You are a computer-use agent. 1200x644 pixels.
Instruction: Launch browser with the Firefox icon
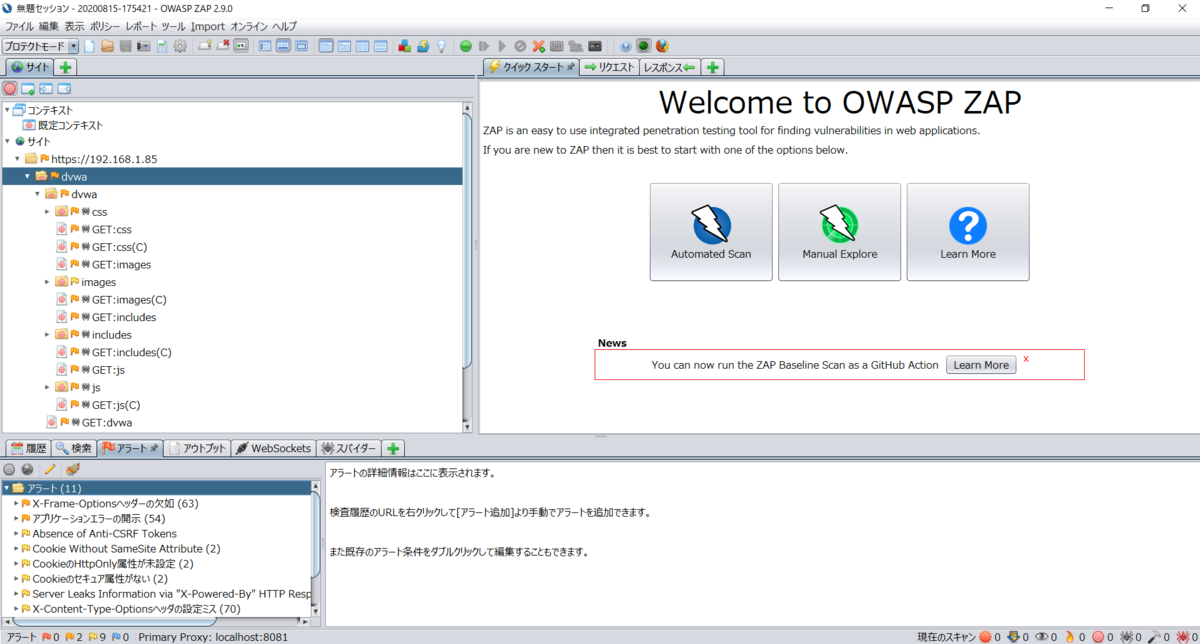click(x=661, y=46)
